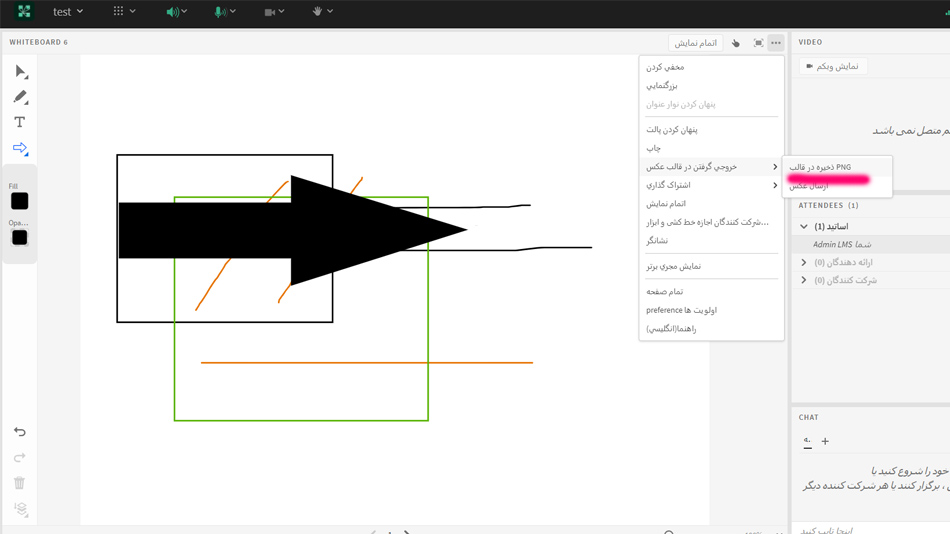Click the chat plus icon
The height and width of the screenshot is (534, 950).
[x=825, y=441]
